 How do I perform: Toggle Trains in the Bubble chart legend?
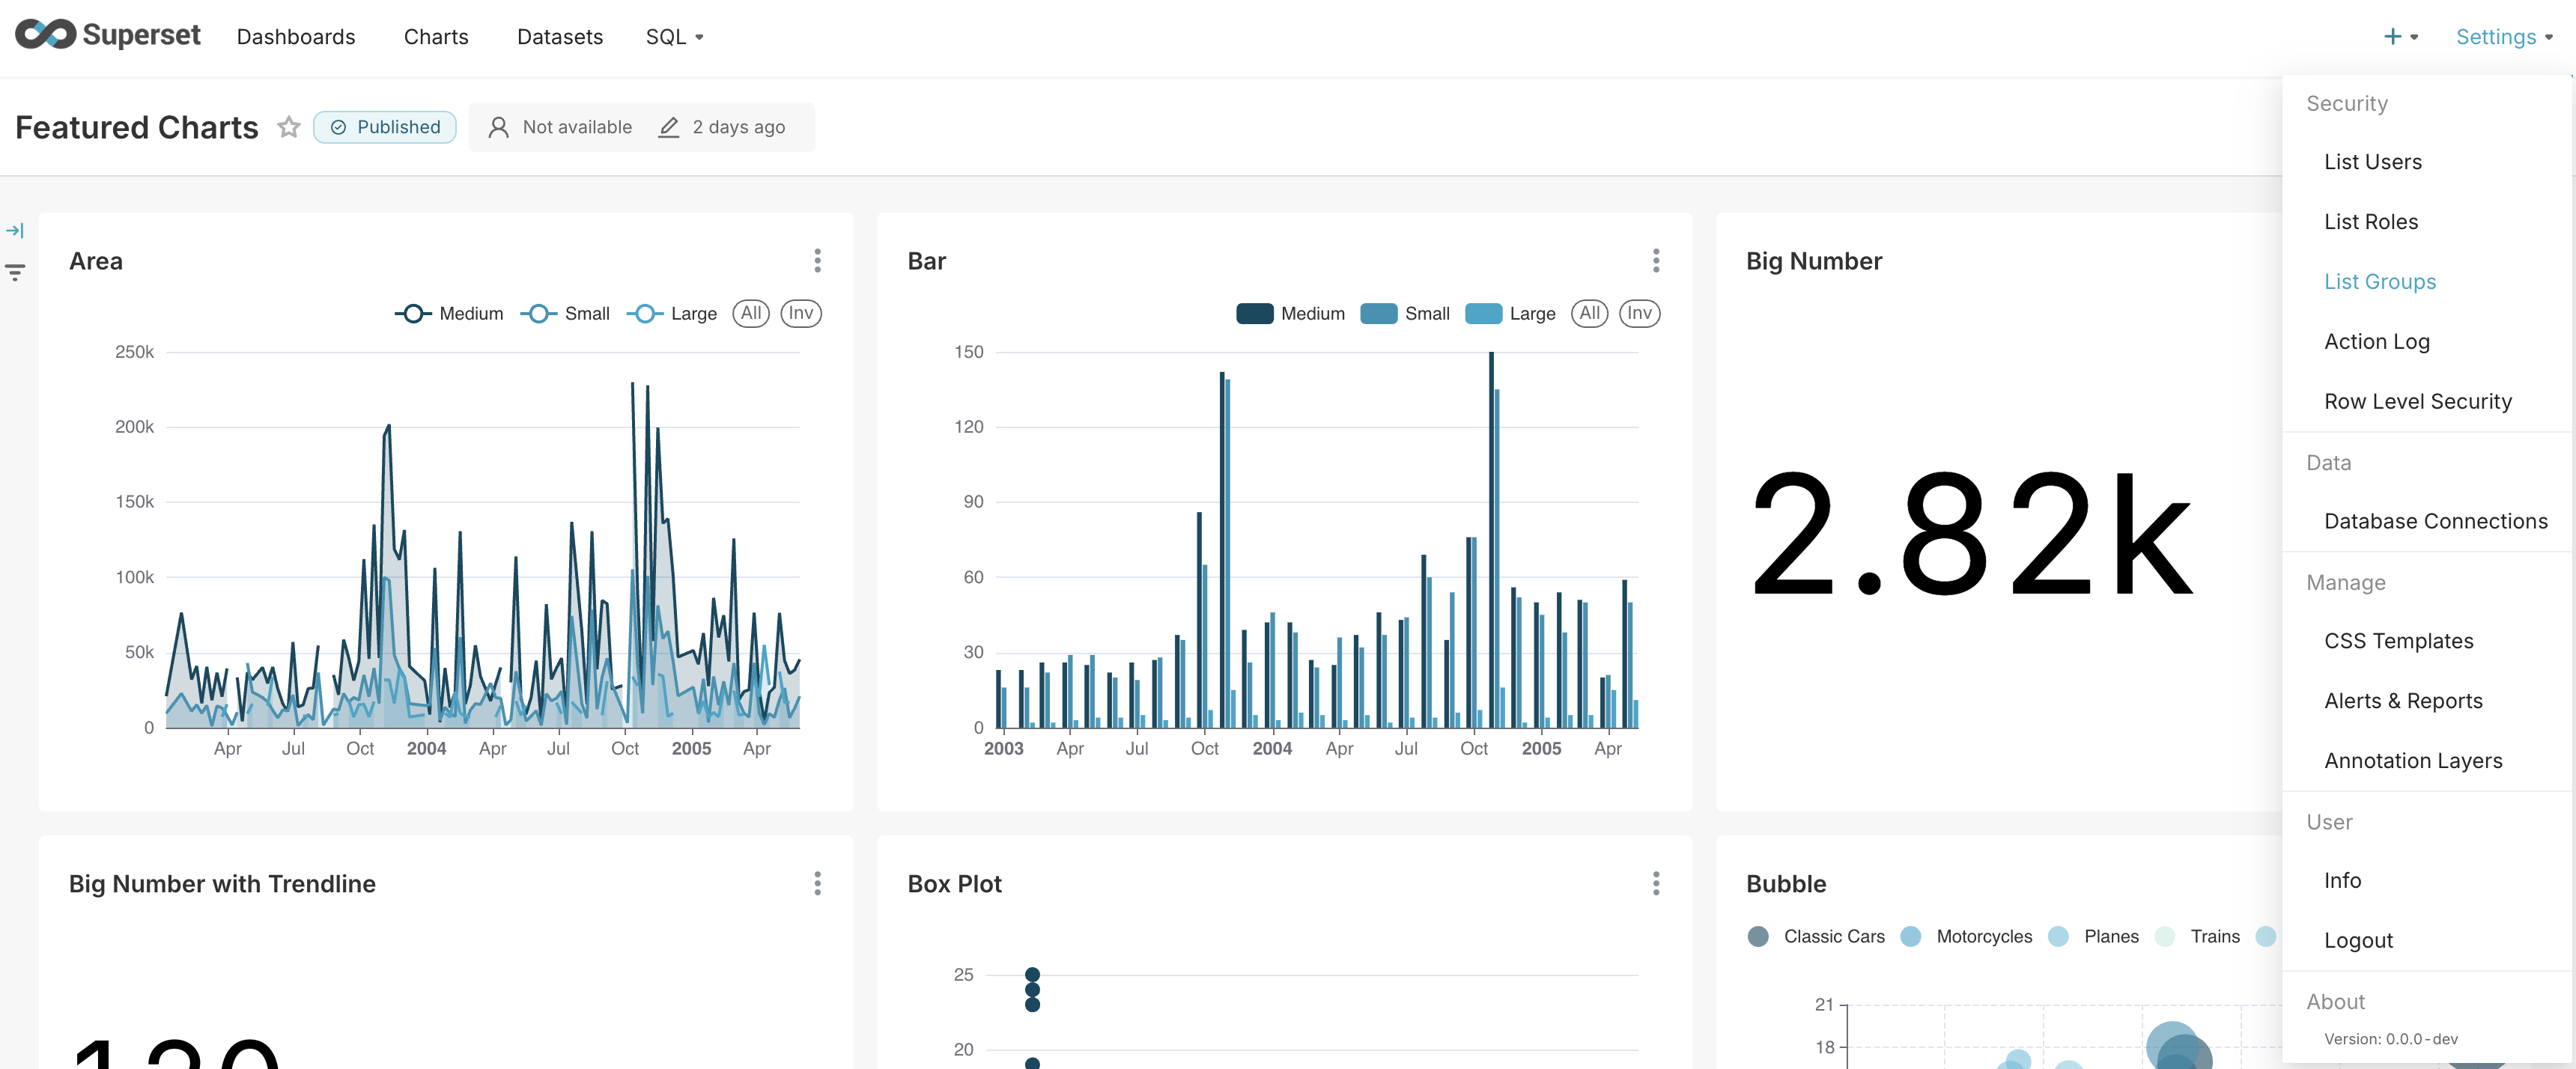point(2197,936)
